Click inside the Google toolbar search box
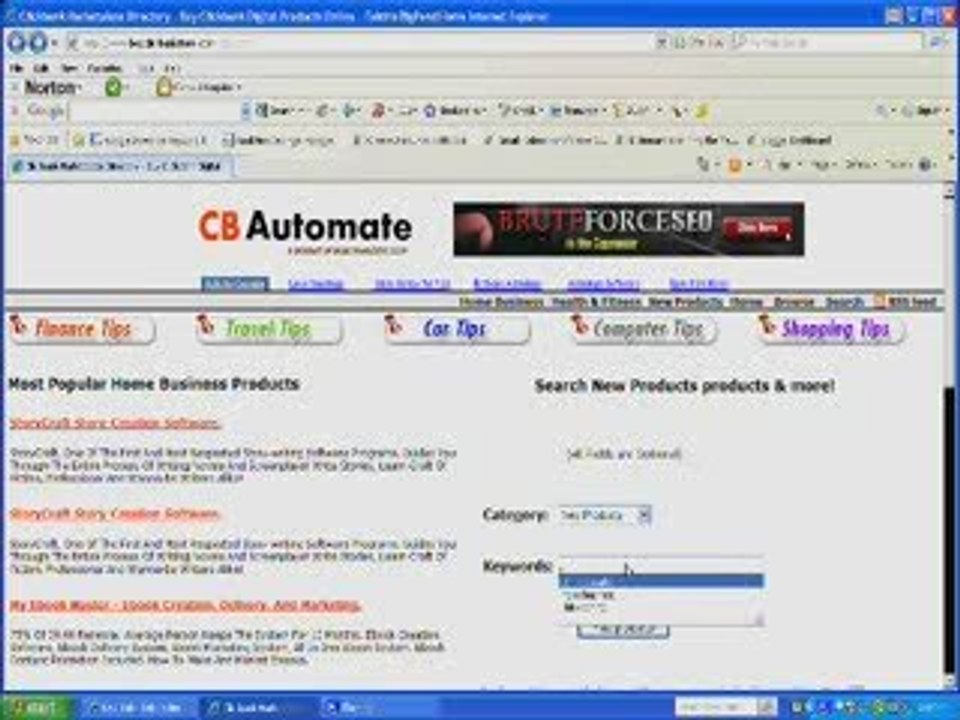 coord(157,111)
